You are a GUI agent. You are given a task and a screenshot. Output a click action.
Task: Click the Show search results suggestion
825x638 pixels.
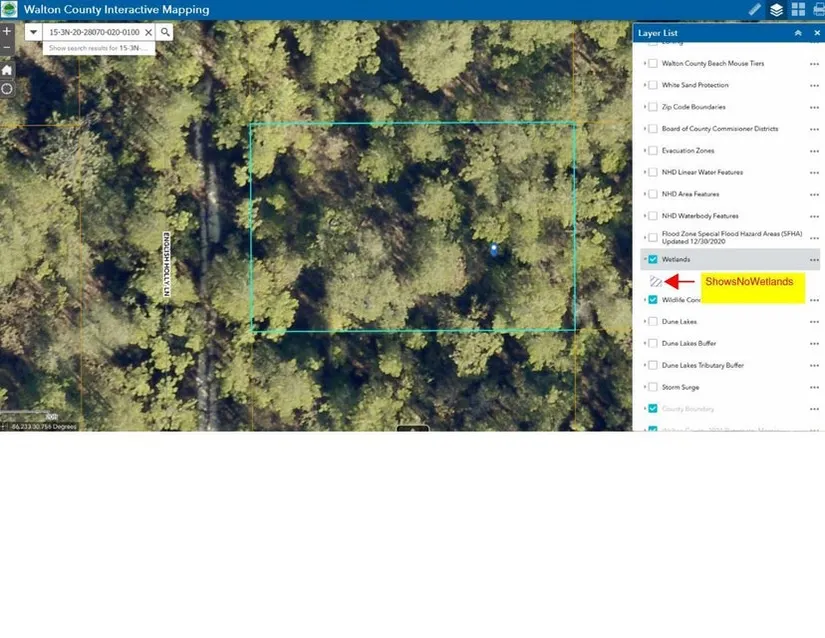click(x=98, y=47)
